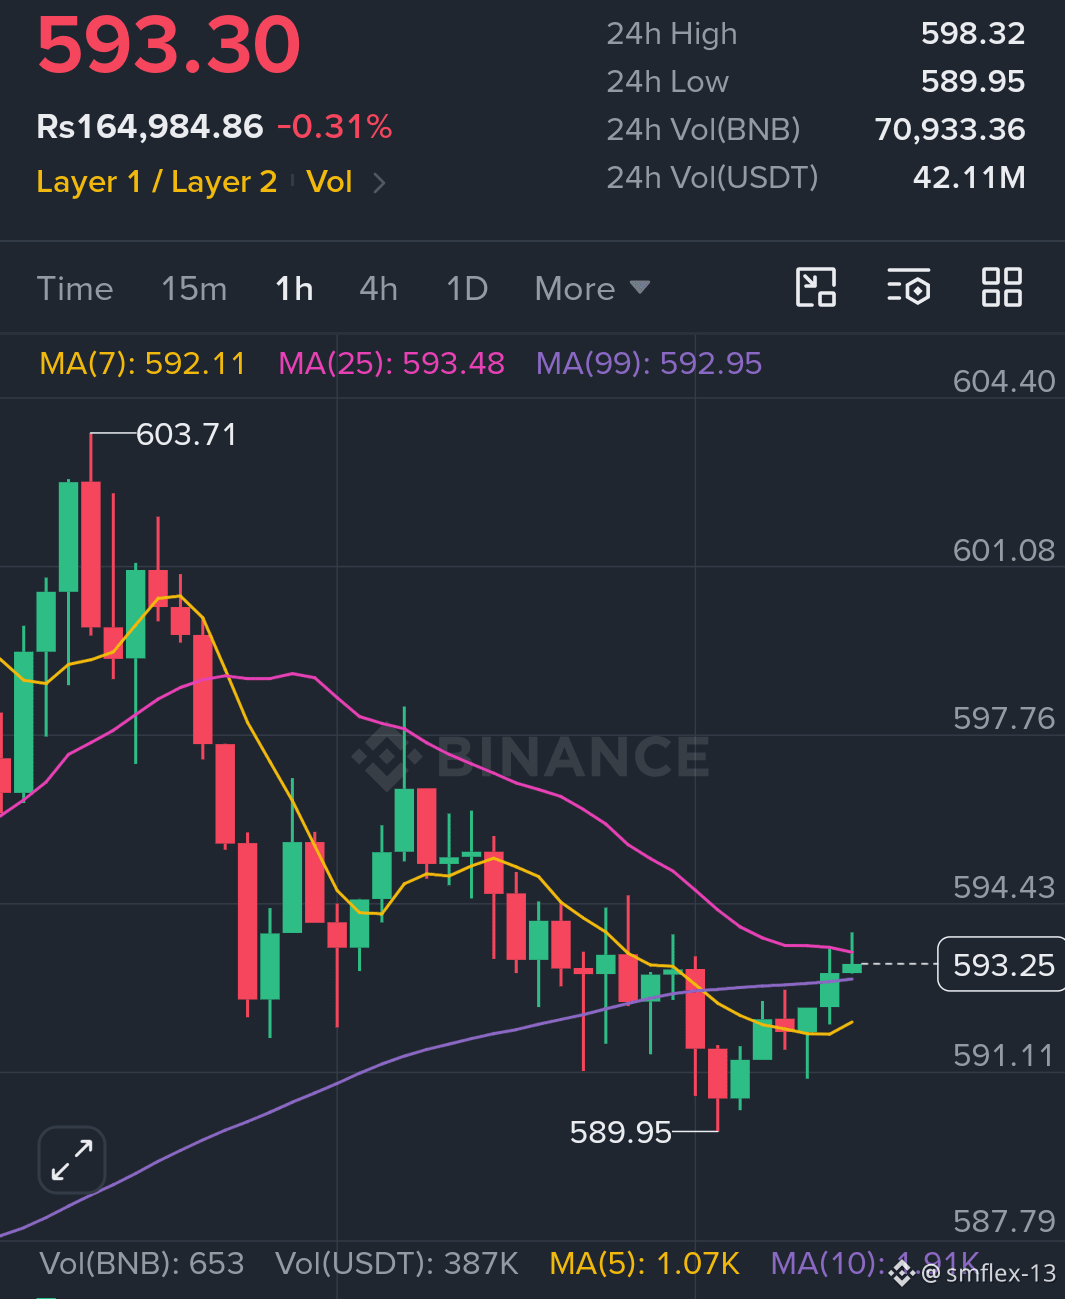Tap the 24h Vol(USDT) value 42.11M

tap(969, 178)
